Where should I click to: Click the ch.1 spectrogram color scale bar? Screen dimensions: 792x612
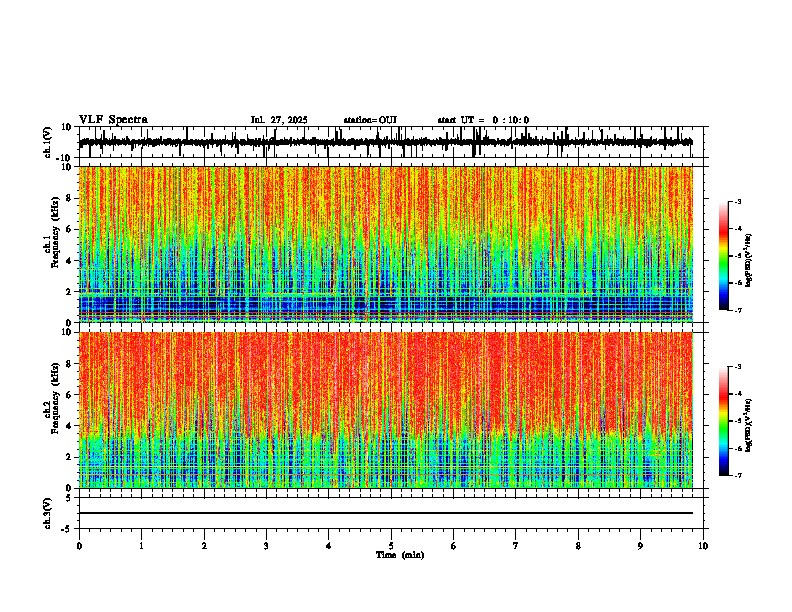pyautogui.click(x=723, y=256)
